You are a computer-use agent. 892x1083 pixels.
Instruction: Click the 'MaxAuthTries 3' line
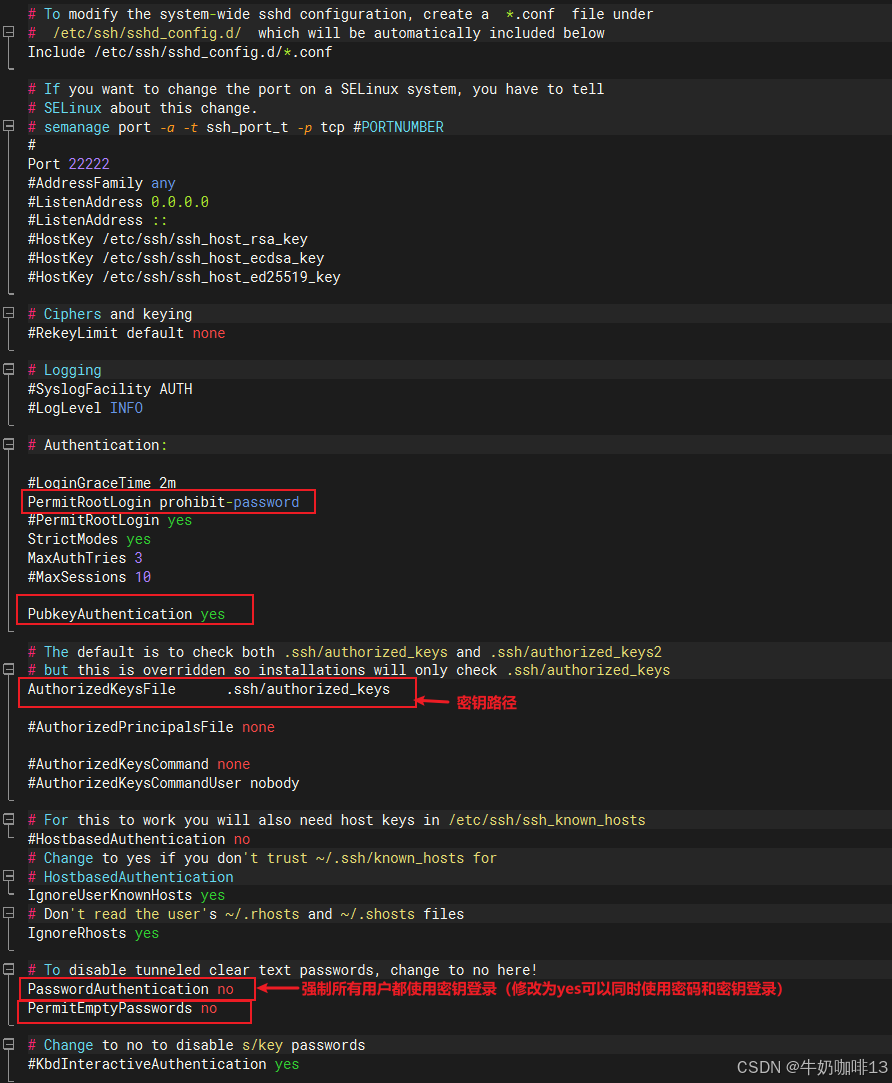[x=85, y=557]
